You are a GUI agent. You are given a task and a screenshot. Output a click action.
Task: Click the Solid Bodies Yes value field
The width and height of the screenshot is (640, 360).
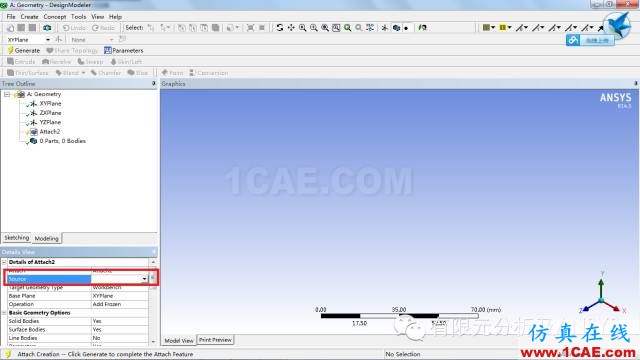(x=120, y=321)
